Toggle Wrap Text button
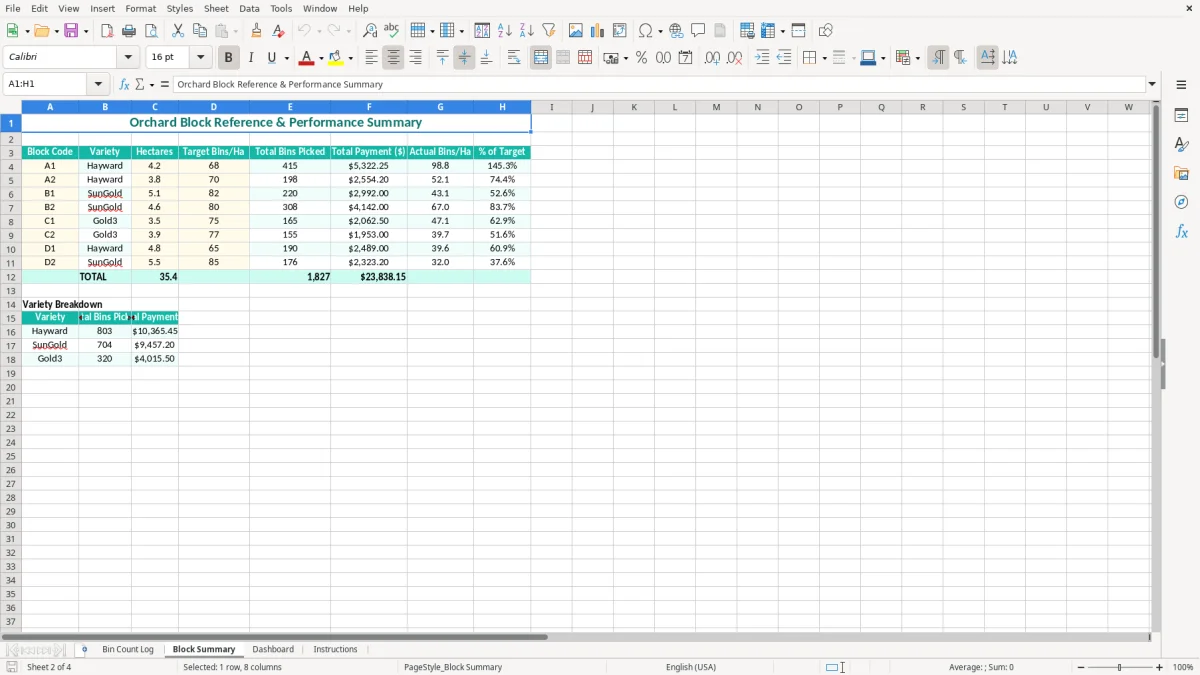This screenshot has width=1200, height=675. click(514, 58)
